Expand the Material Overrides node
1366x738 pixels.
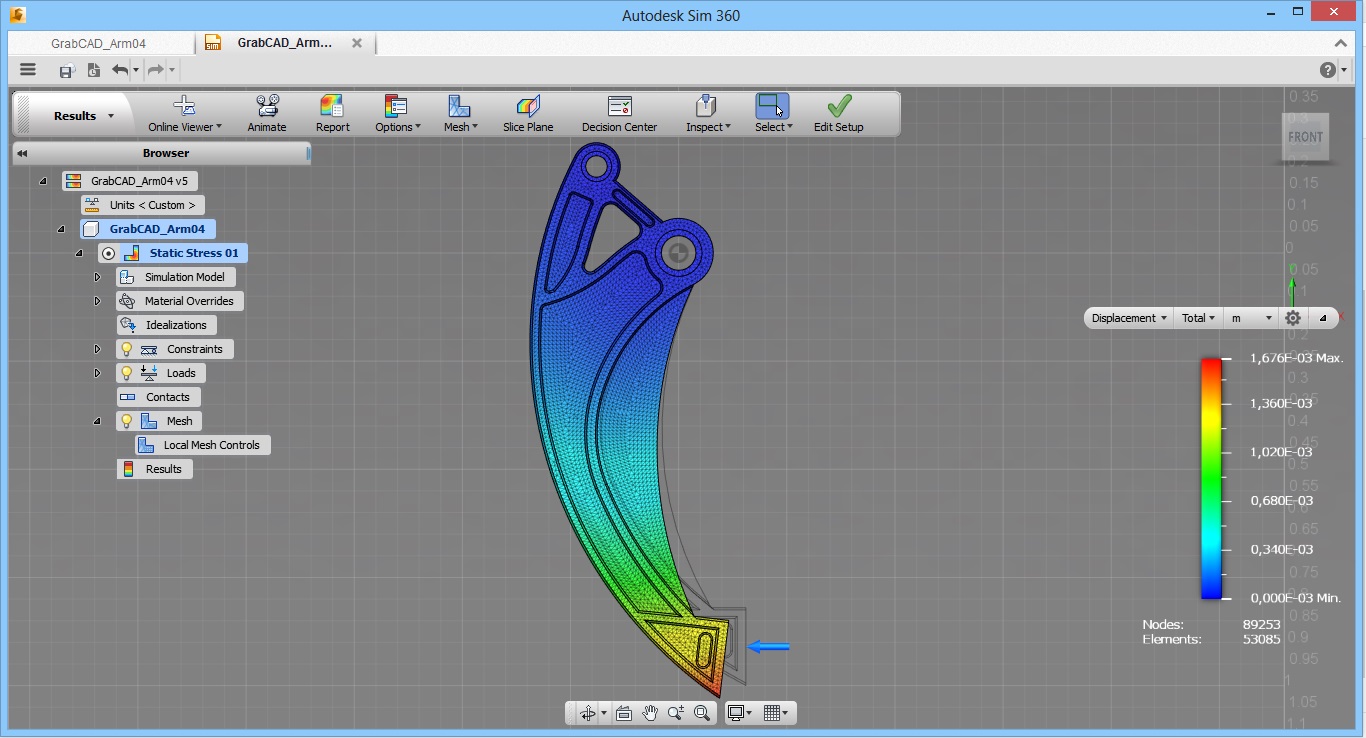[97, 301]
